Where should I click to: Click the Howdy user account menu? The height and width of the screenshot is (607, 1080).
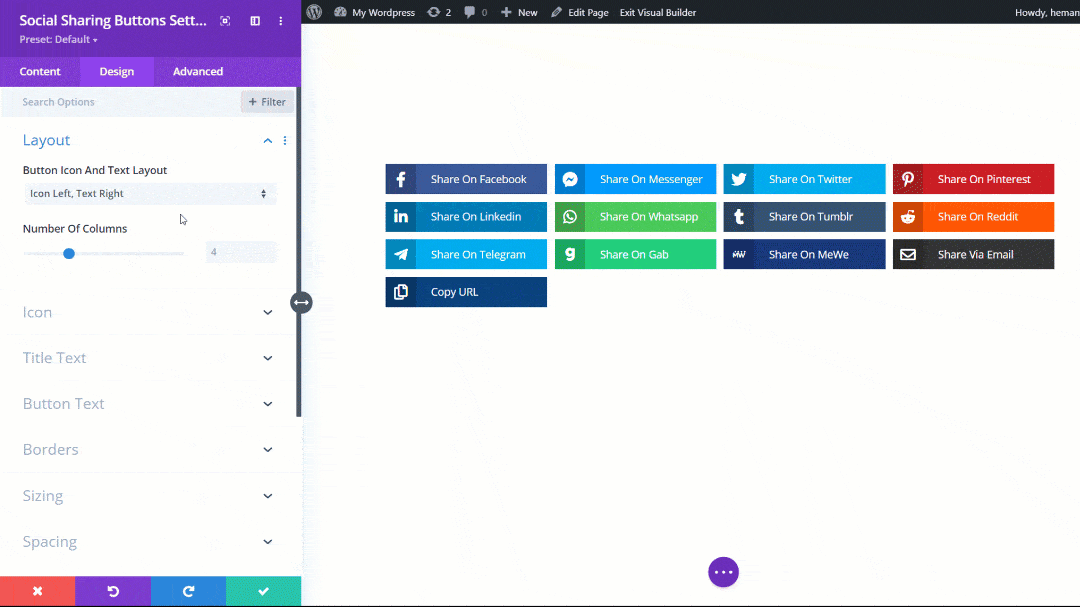click(x=1047, y=12)
